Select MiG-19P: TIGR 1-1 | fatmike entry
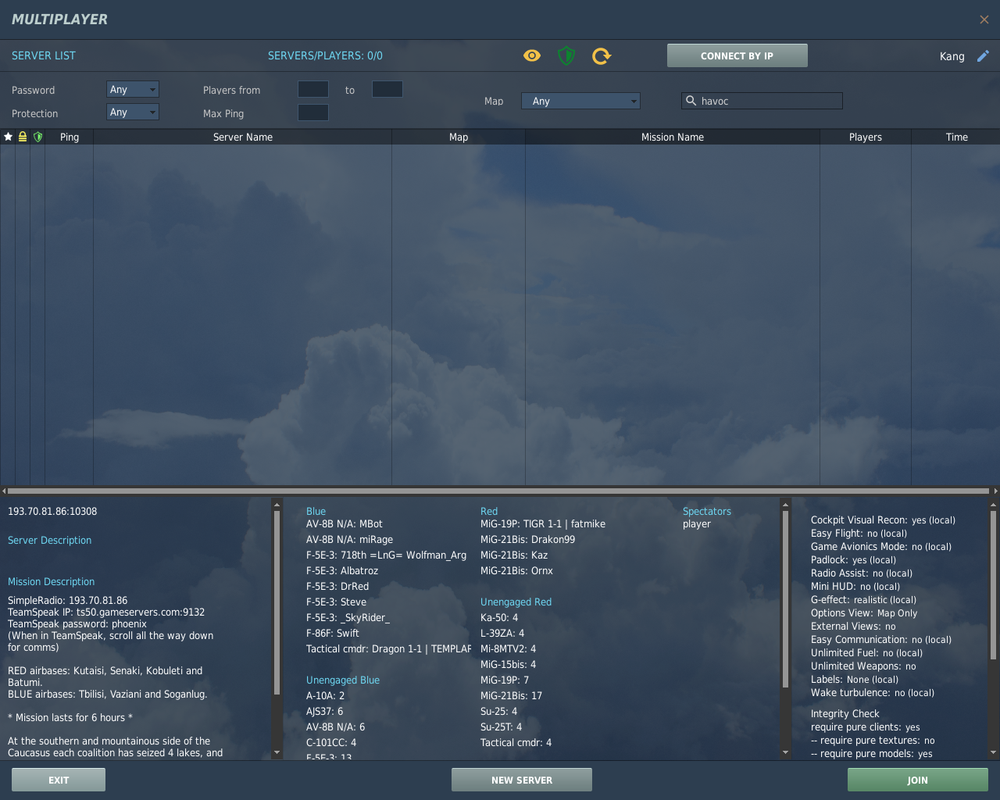This screenshot has width=1000, height=800. click(543, 524)
